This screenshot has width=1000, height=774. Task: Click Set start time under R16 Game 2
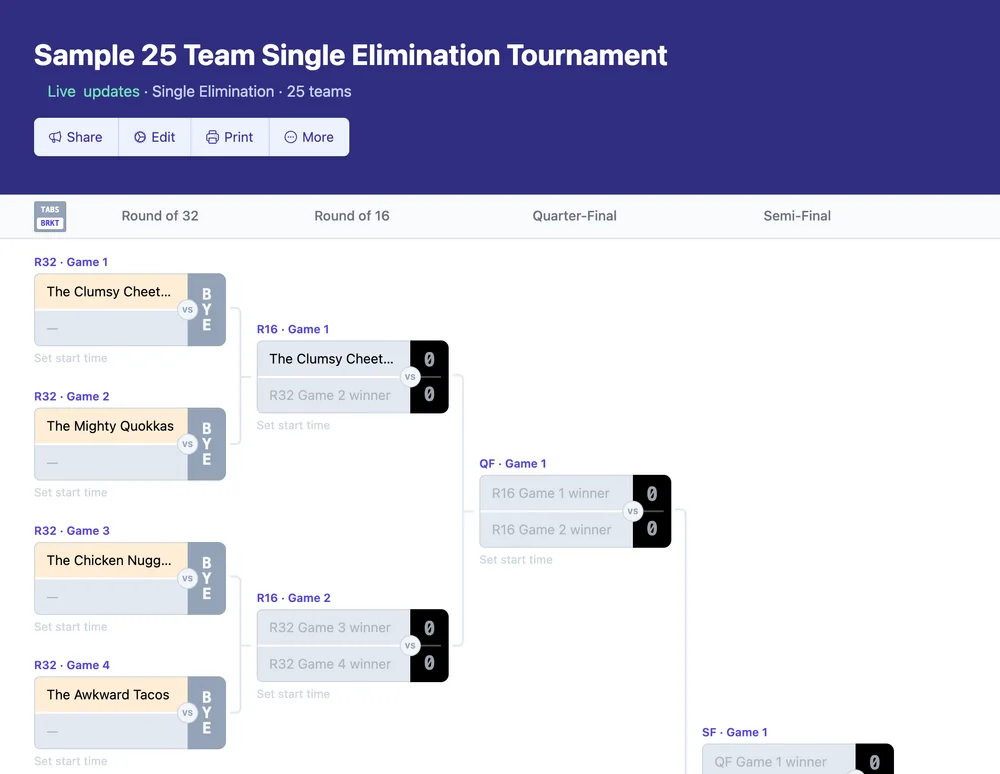click(293, 693)
